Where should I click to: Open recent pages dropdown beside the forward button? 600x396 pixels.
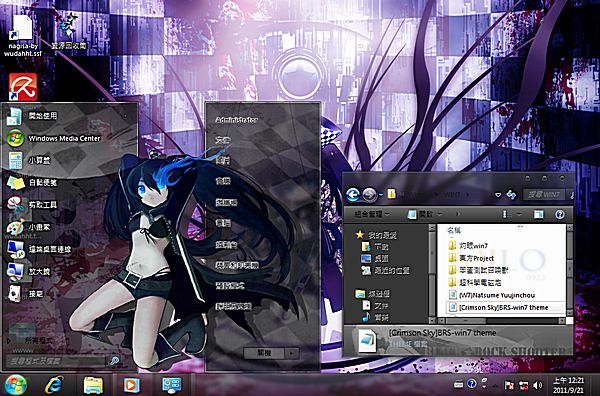(x=381, y=195)
